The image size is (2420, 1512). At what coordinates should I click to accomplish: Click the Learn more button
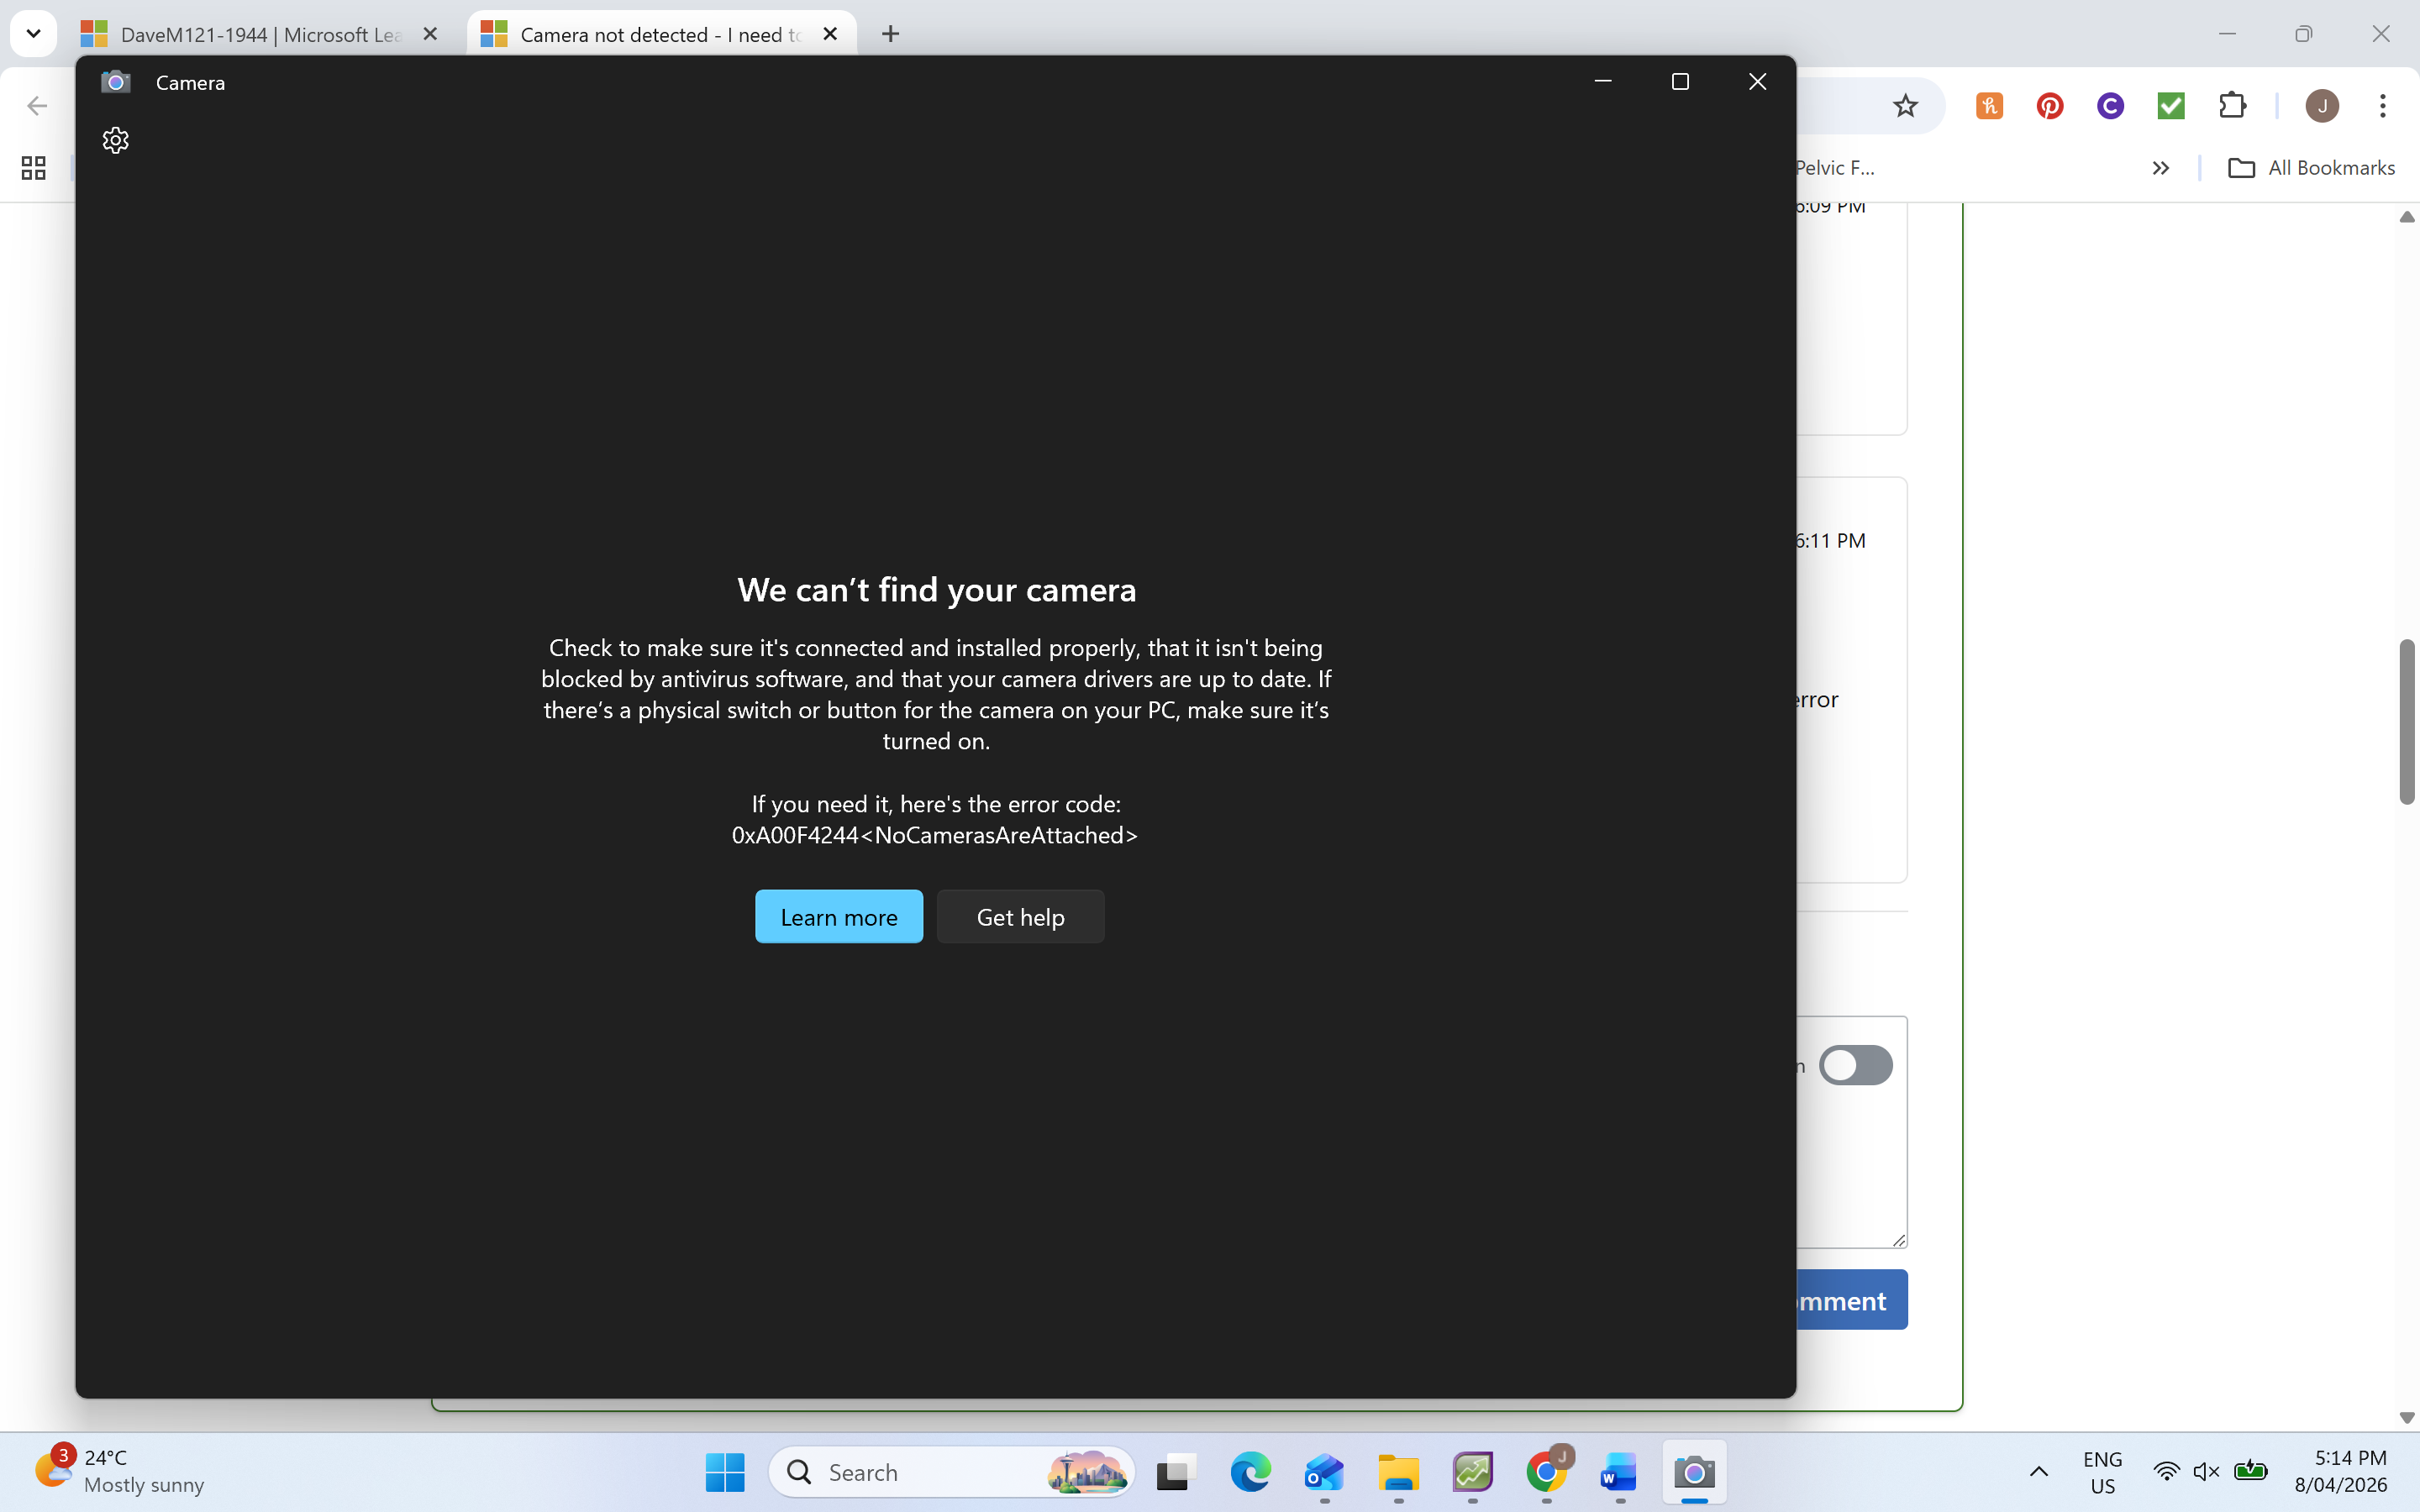click(838, 916)
